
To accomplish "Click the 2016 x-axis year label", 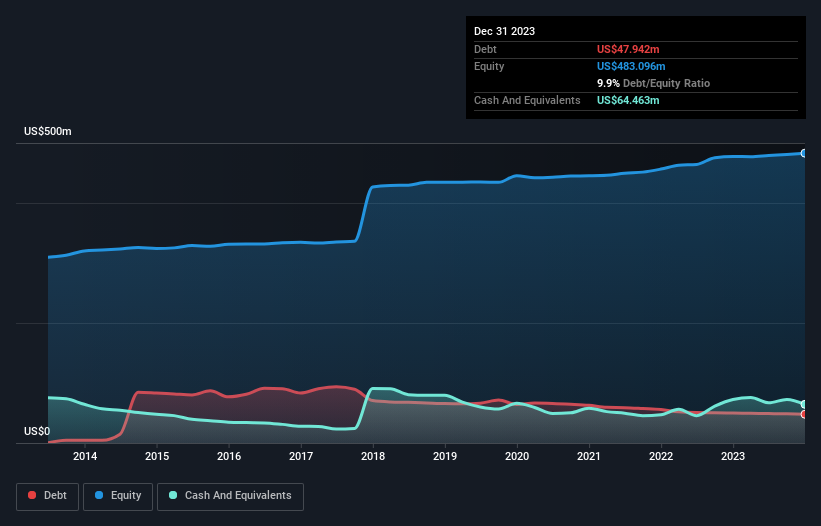I will coord(229,456).
